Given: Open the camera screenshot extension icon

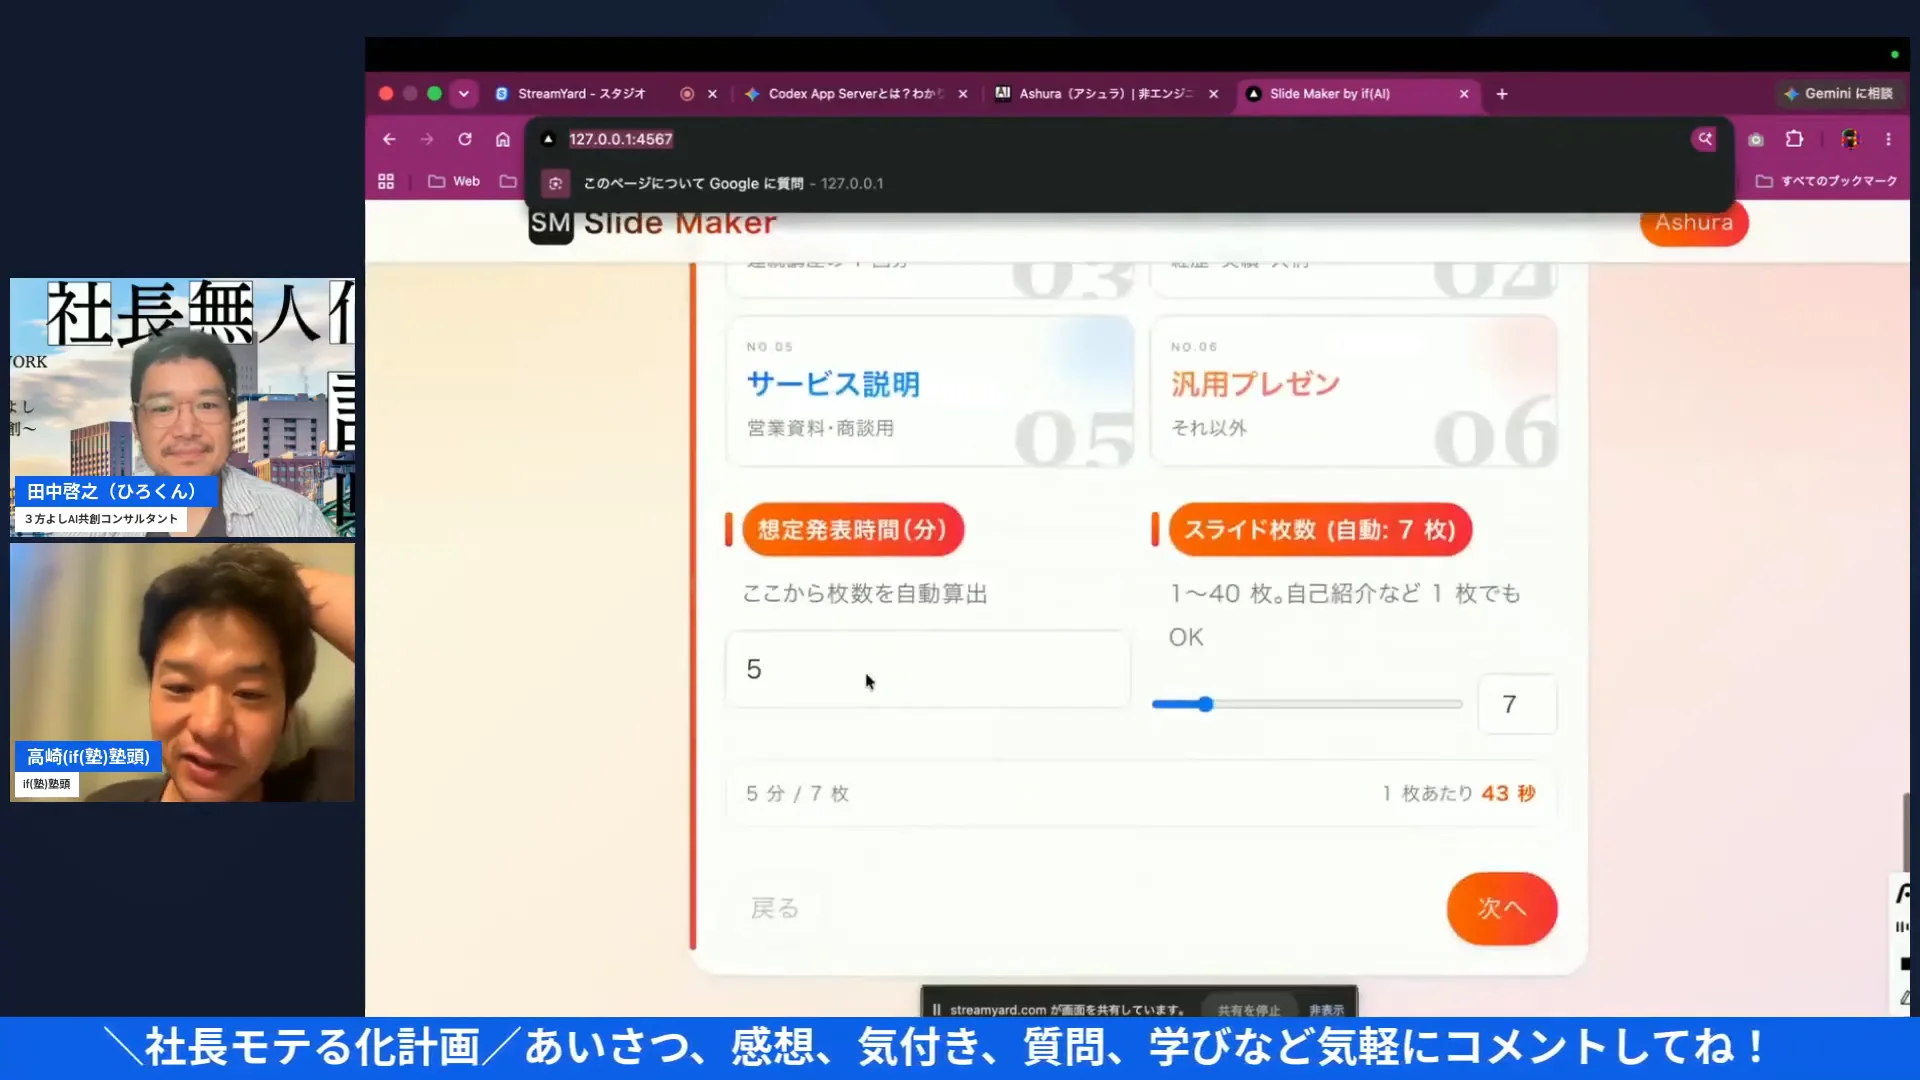Looking at the screenshot, I should [1755, 139].
